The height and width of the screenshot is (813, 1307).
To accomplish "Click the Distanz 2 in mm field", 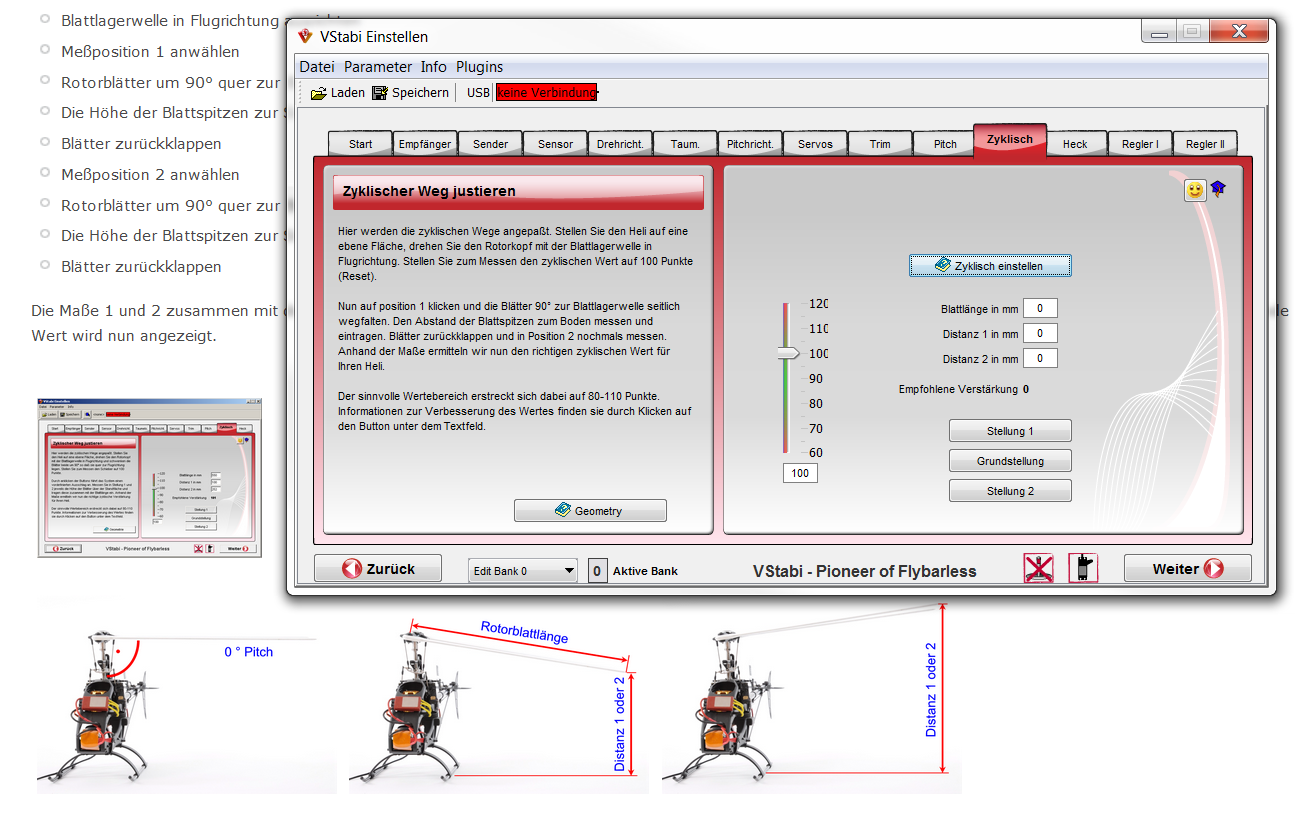I will pos(1040,359).
